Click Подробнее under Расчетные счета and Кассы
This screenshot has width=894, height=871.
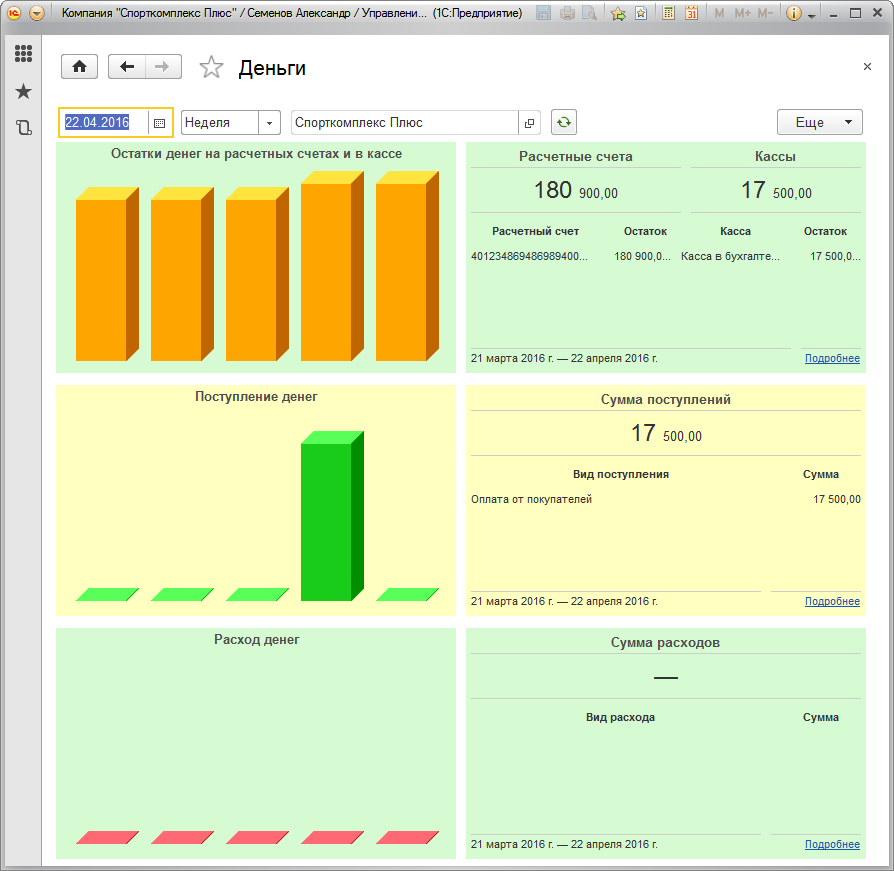click(832, 359)
